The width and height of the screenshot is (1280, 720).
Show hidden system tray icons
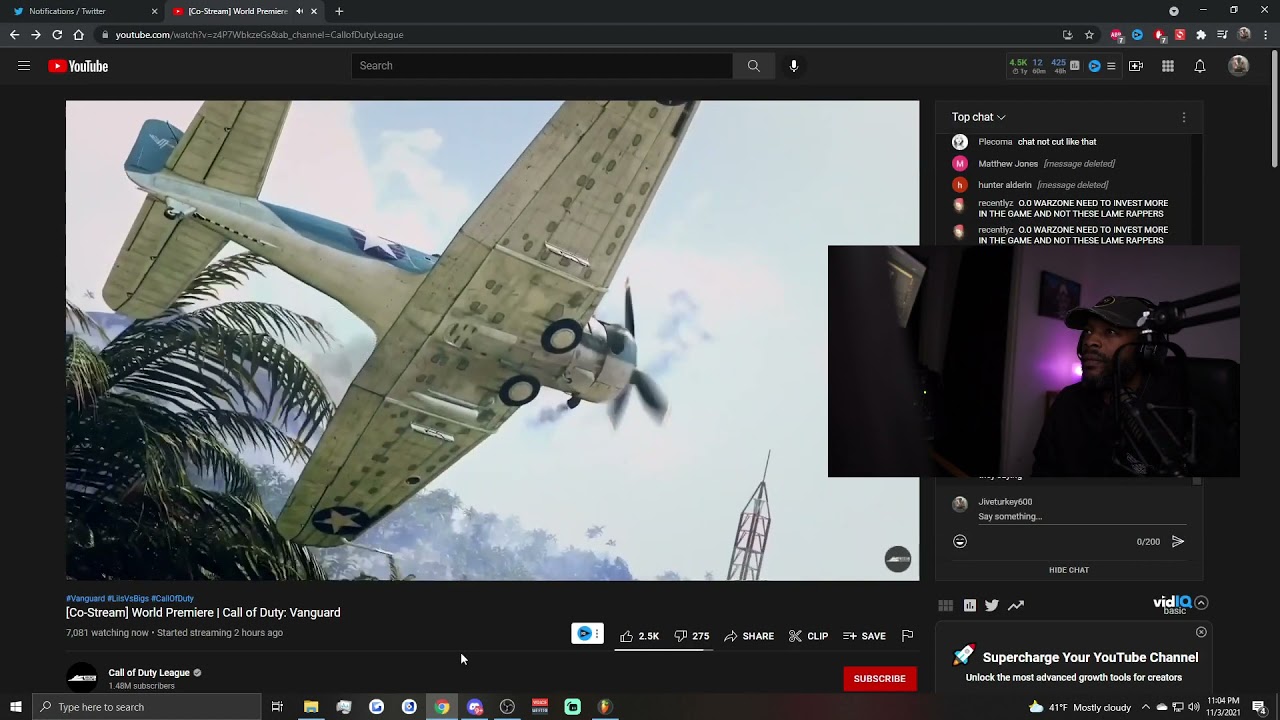pos(1145,707)
